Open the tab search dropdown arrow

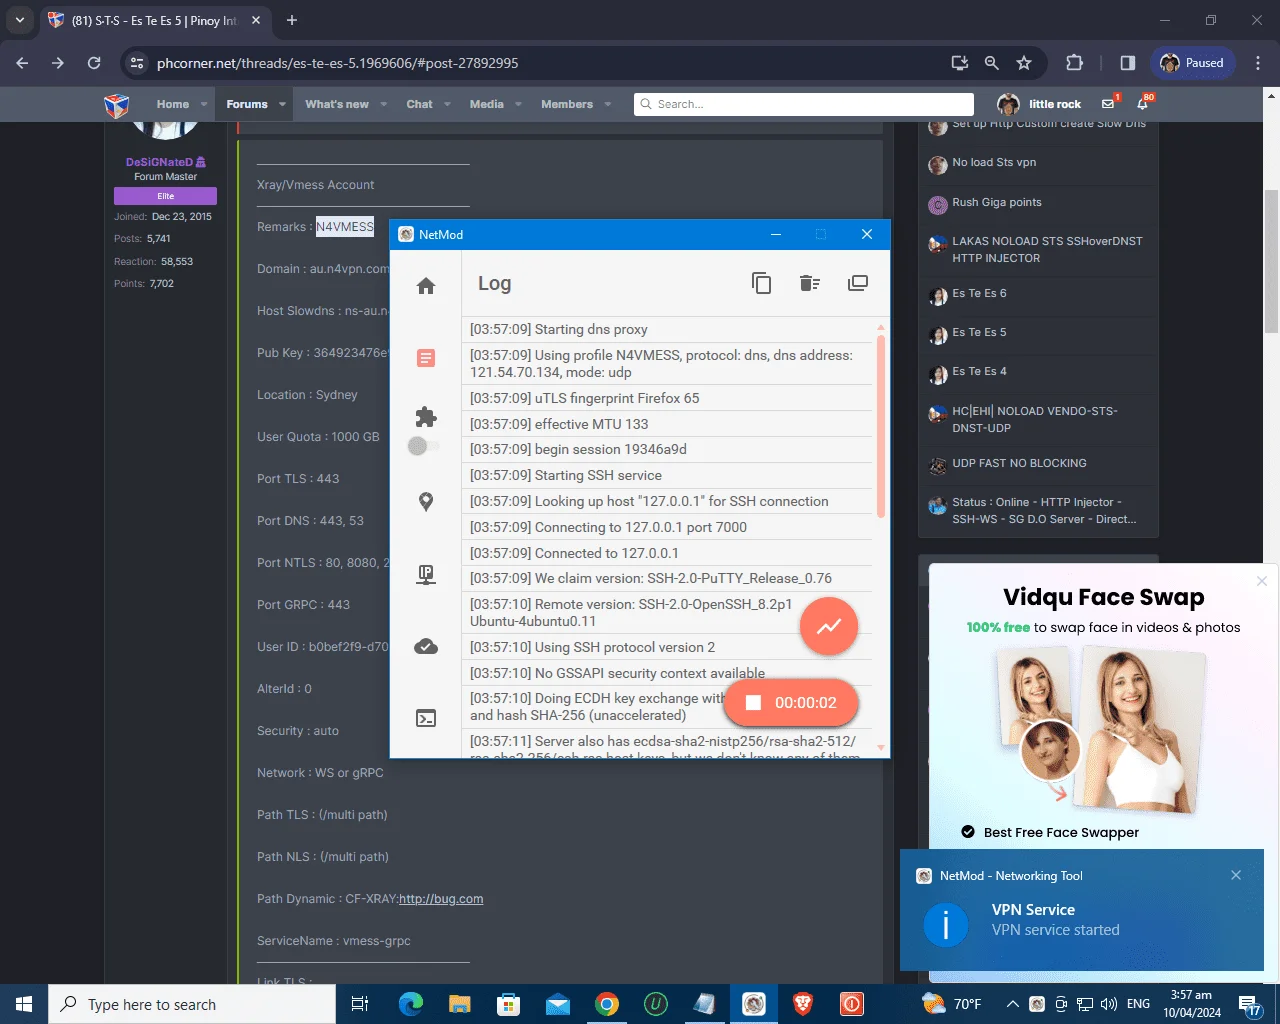(19, 20)
